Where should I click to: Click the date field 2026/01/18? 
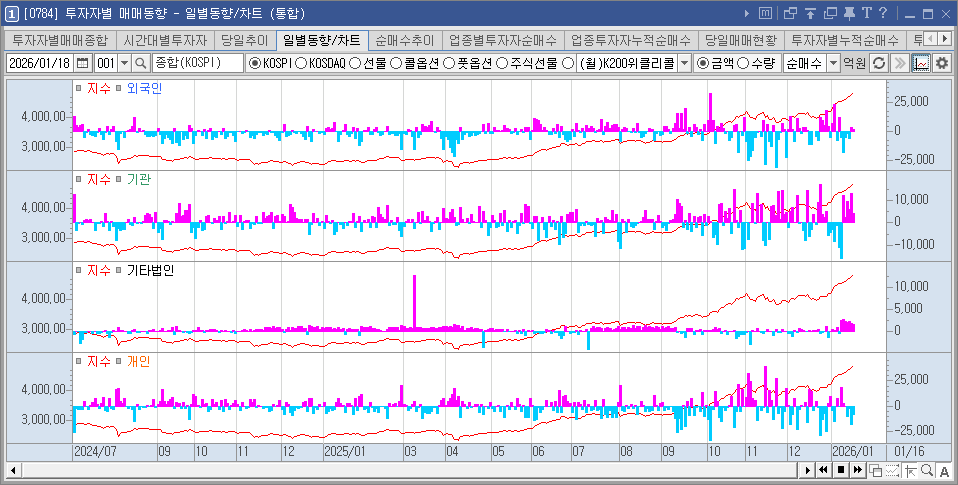pos(40,63)
